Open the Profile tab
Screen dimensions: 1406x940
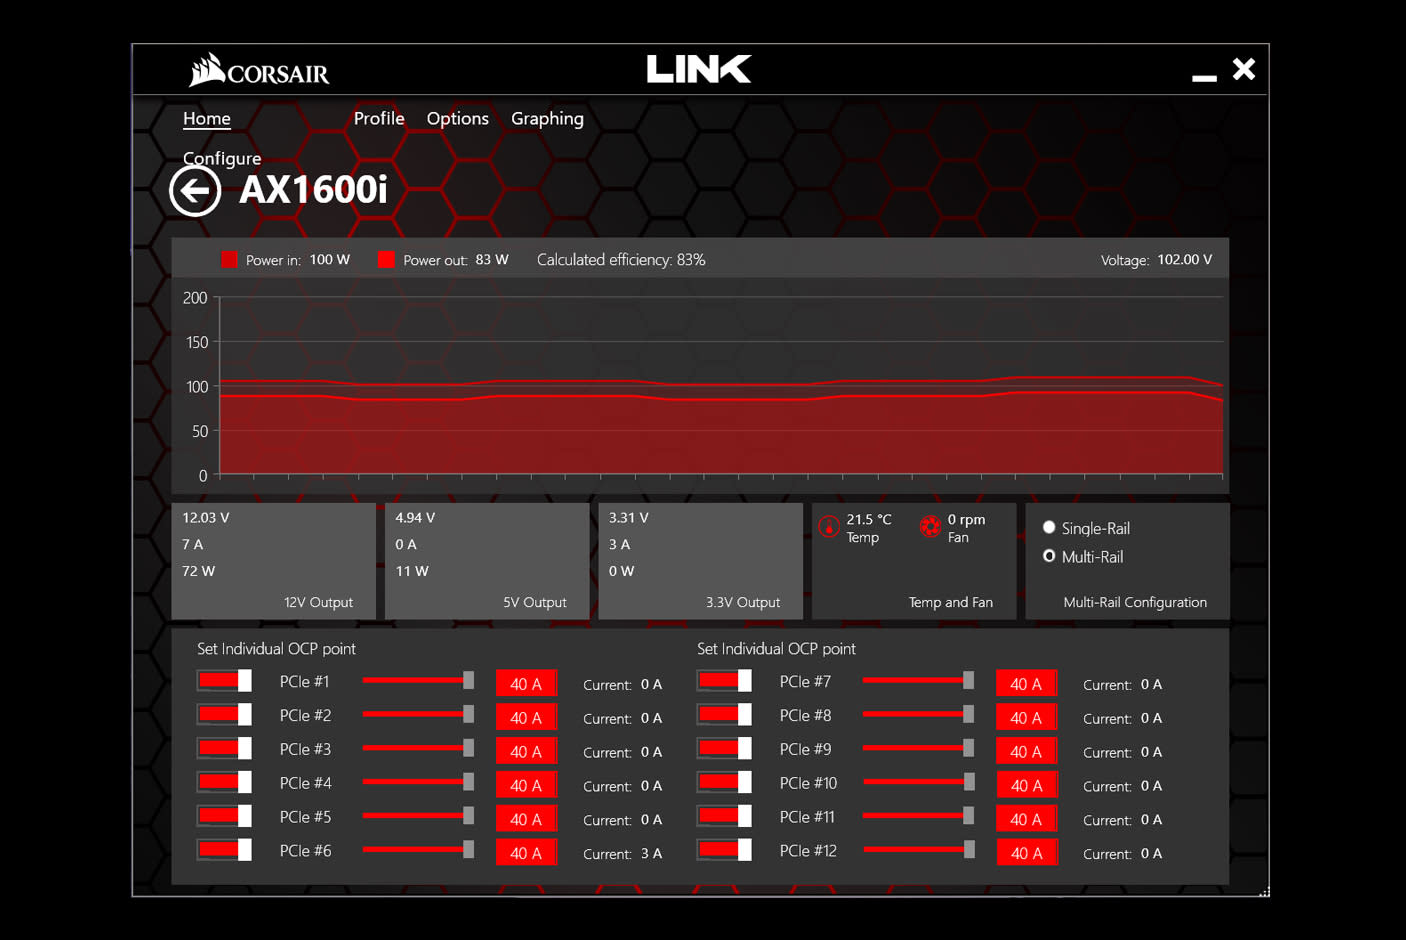[x=379, y=118]
